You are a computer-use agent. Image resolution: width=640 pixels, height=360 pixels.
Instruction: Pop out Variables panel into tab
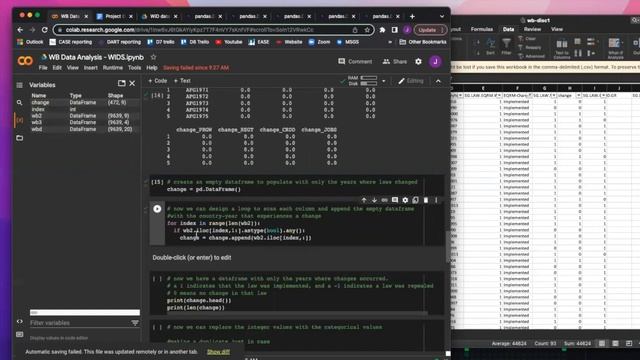pos(122,83)
